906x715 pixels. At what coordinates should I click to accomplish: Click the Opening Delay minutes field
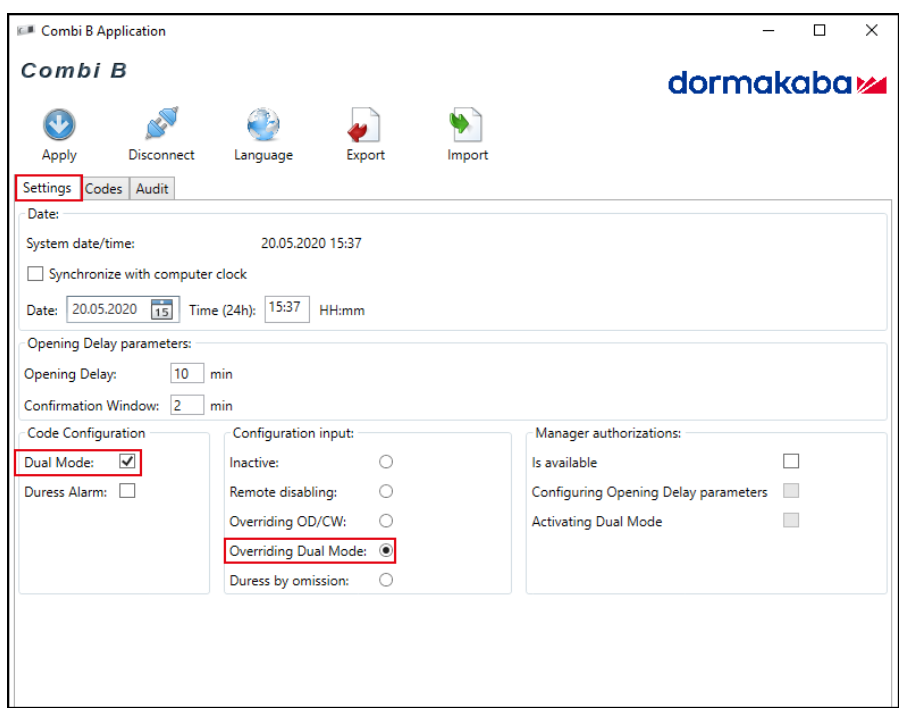point(186,374)
